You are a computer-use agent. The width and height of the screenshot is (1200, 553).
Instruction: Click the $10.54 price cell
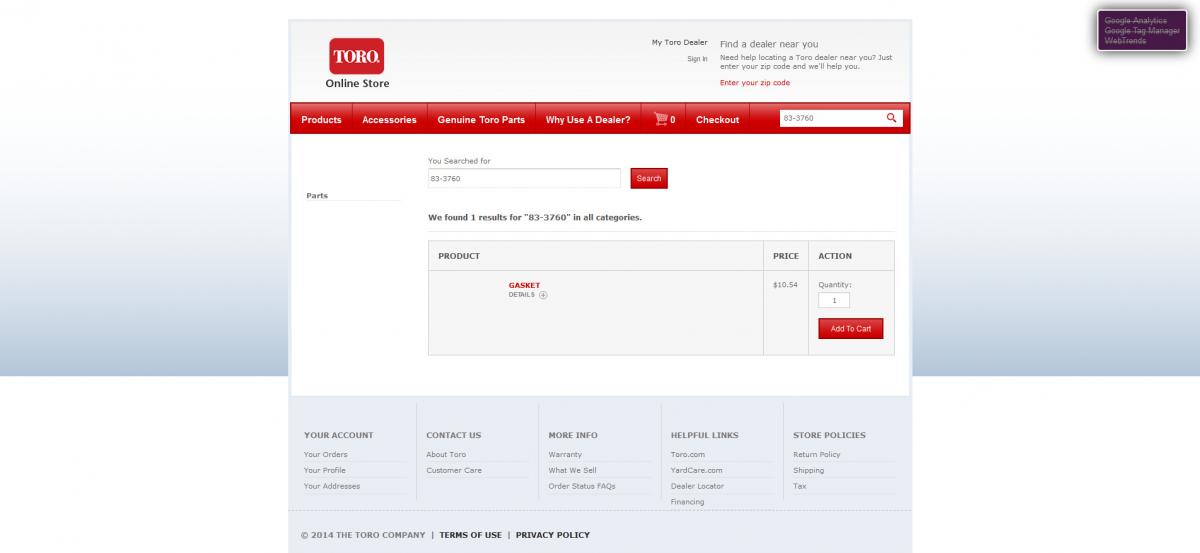[785, 285]
